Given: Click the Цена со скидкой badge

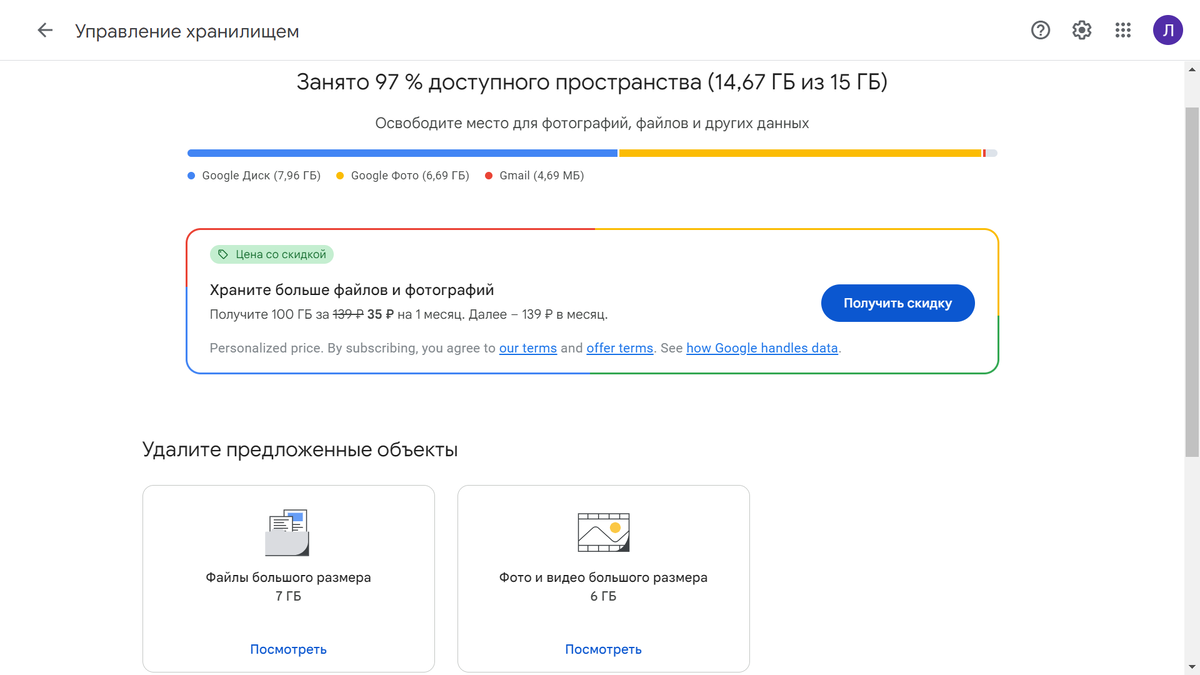Looking at the screenshot, I should (x=272, y=255).
